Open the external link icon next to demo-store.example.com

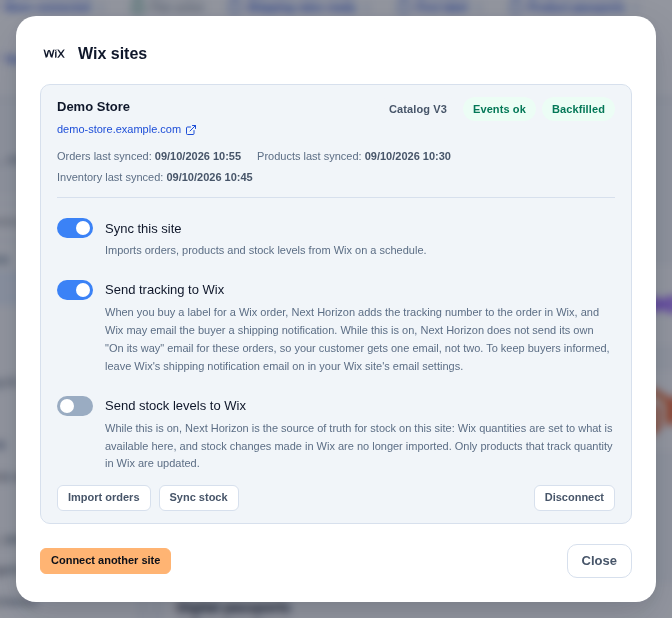191,130
